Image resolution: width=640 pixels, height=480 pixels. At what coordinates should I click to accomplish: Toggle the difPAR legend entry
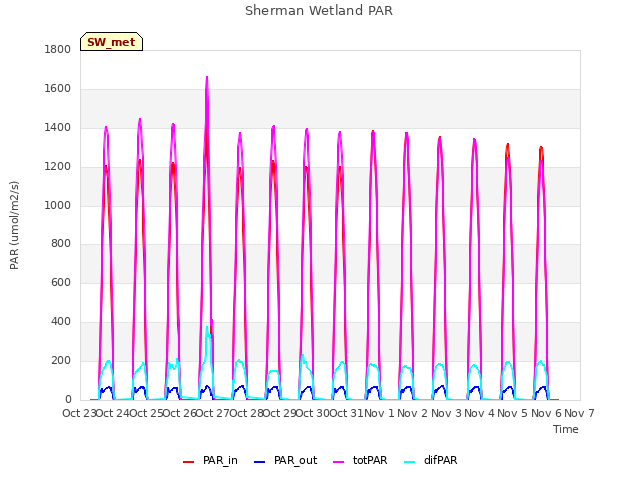click(431, 460)
